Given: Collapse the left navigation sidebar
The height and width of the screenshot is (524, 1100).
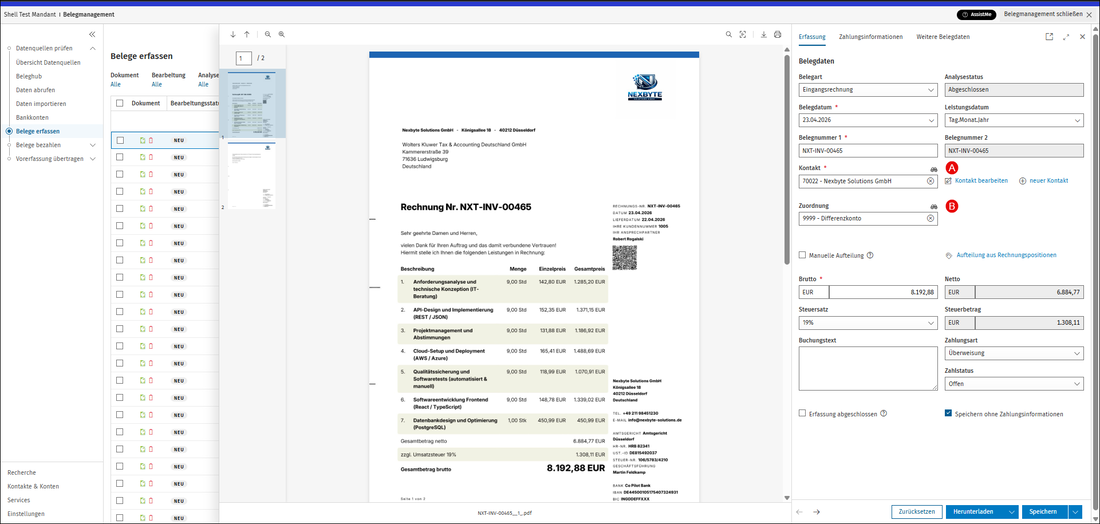Looking at the screenshot, I should [91, 34].
